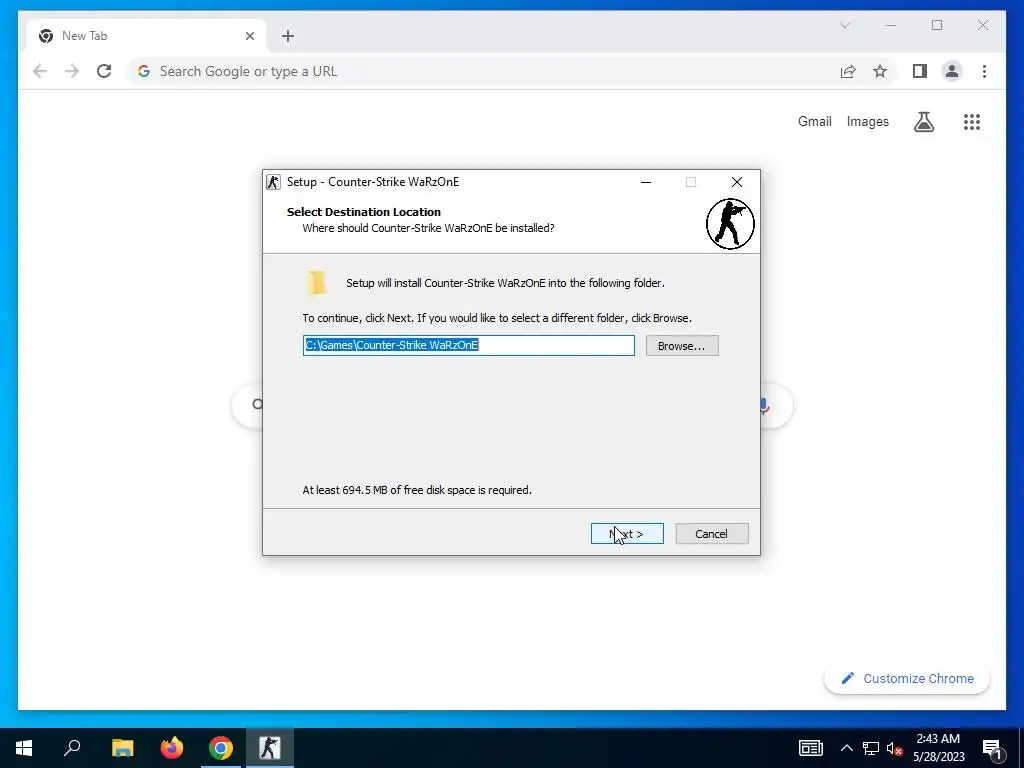The height and width of the screenshot is (768, 1024).
Task: Open the Chrome profile avatar
Action: point(952,71)
